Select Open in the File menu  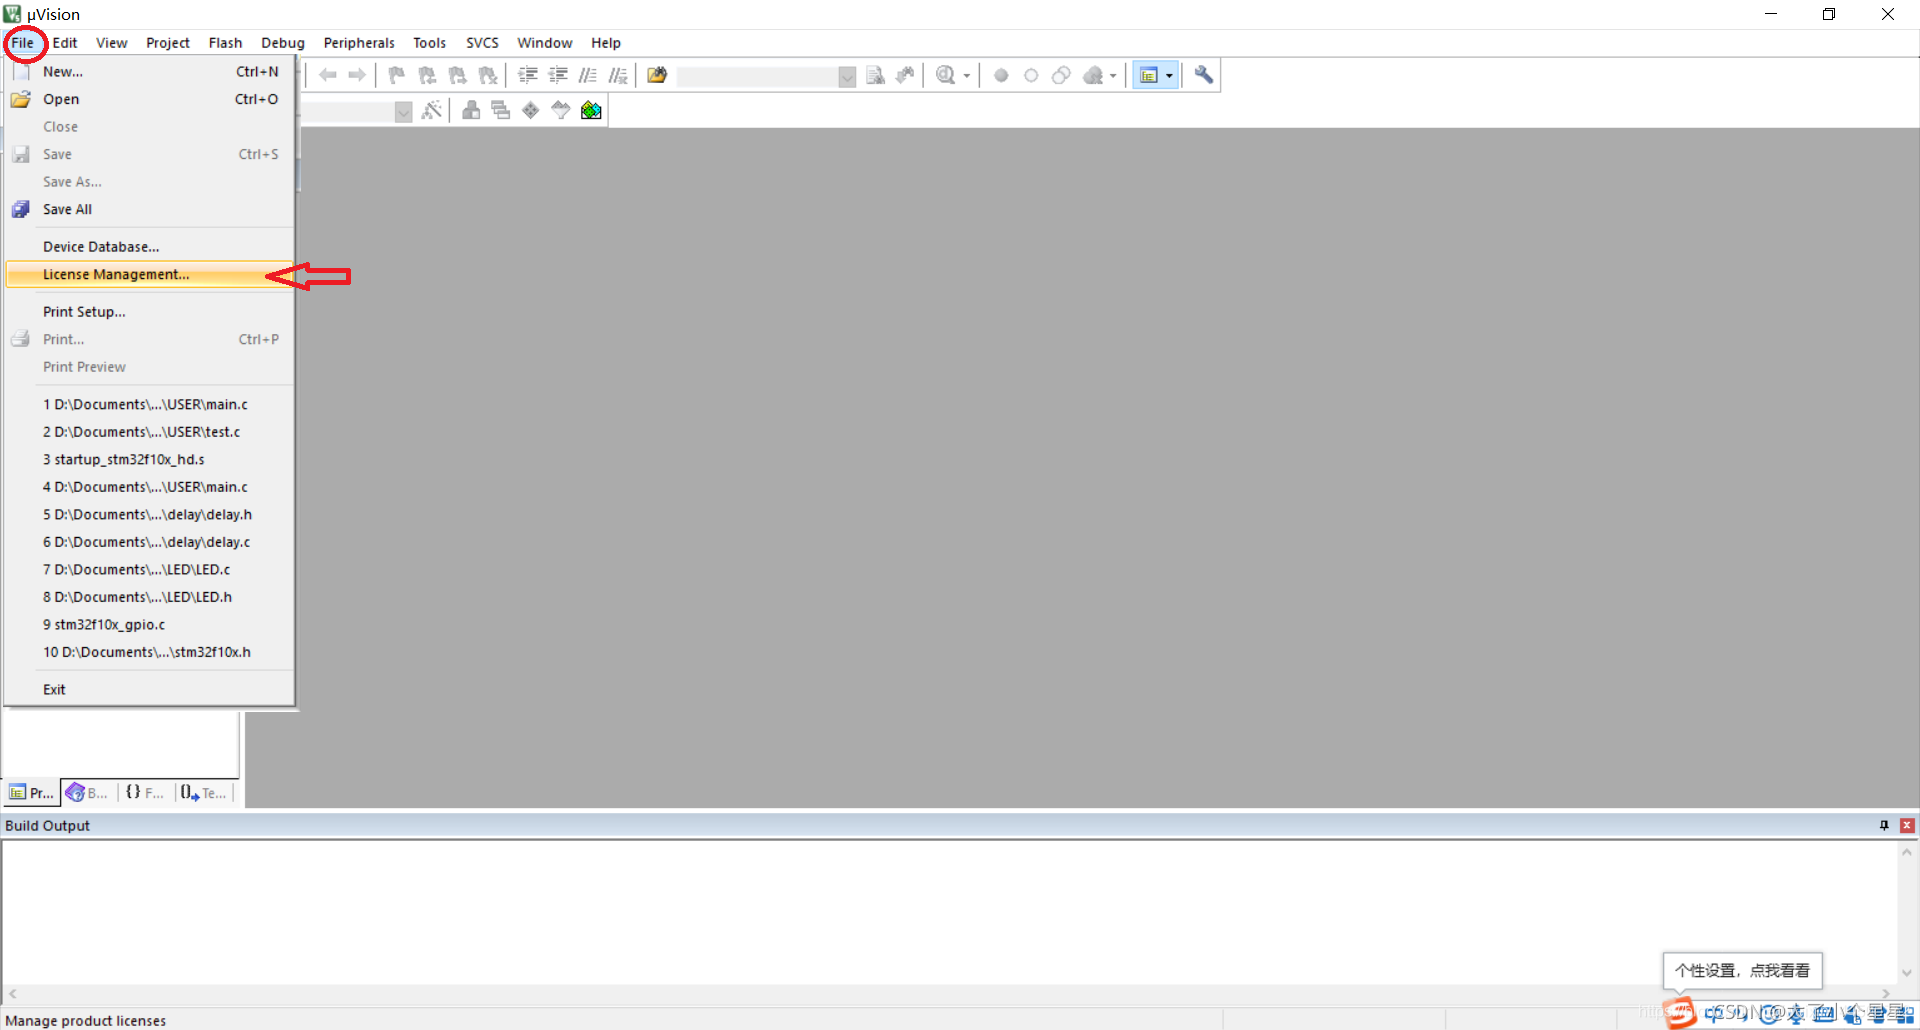149,99
